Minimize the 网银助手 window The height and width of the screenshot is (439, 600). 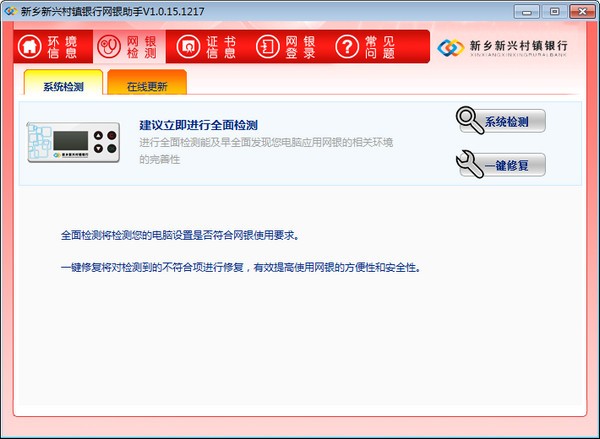[x=527, y=12]
